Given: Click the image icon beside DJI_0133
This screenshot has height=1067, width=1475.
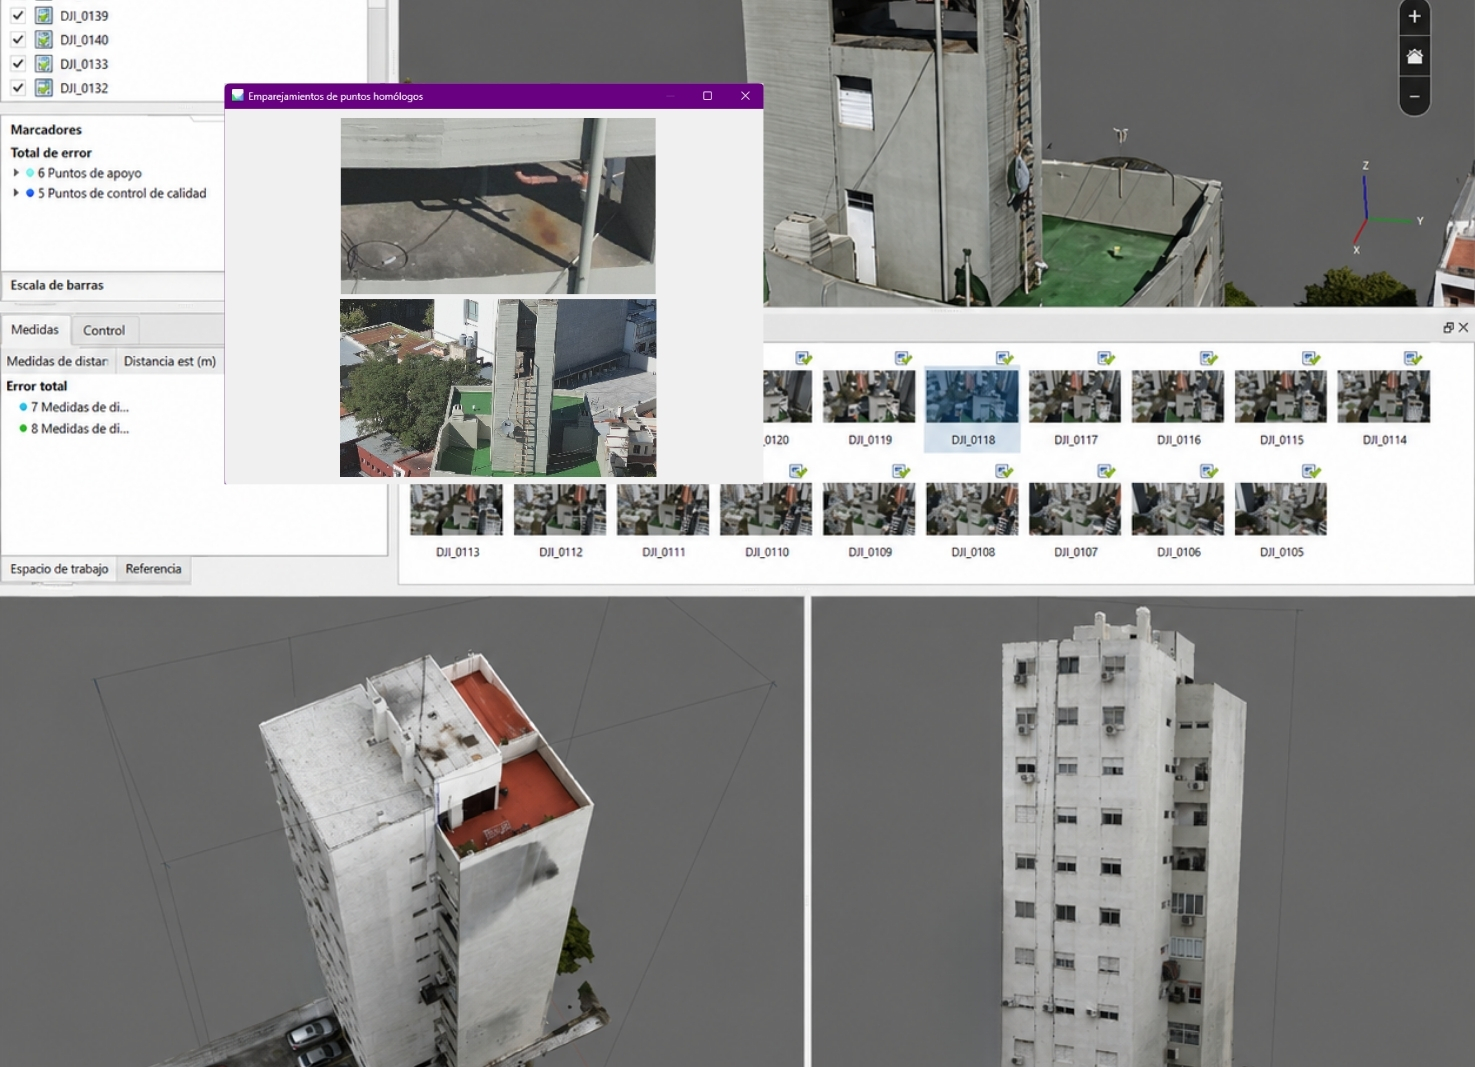Looking at the screenshot, I should [x=44, y=64].
